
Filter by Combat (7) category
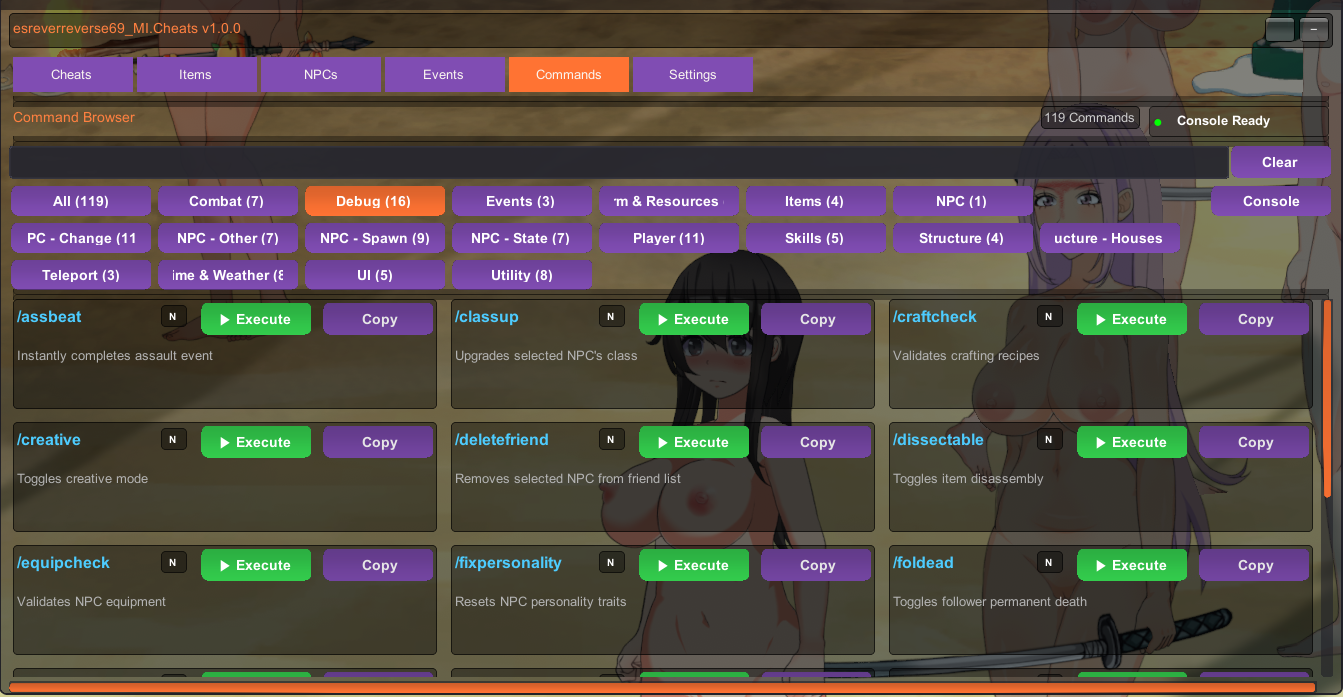tap(227, 201)
